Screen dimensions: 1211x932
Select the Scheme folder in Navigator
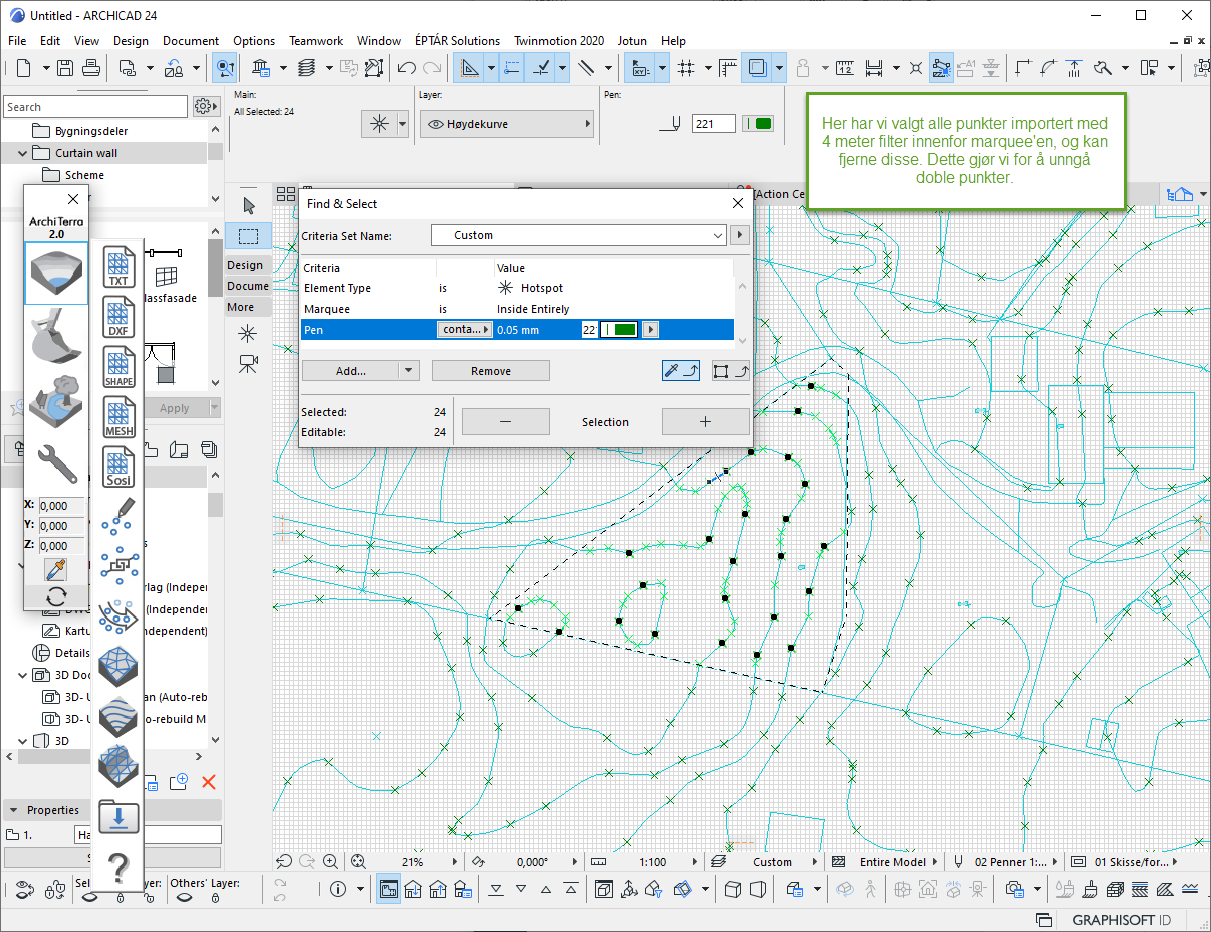coord(84,175)
